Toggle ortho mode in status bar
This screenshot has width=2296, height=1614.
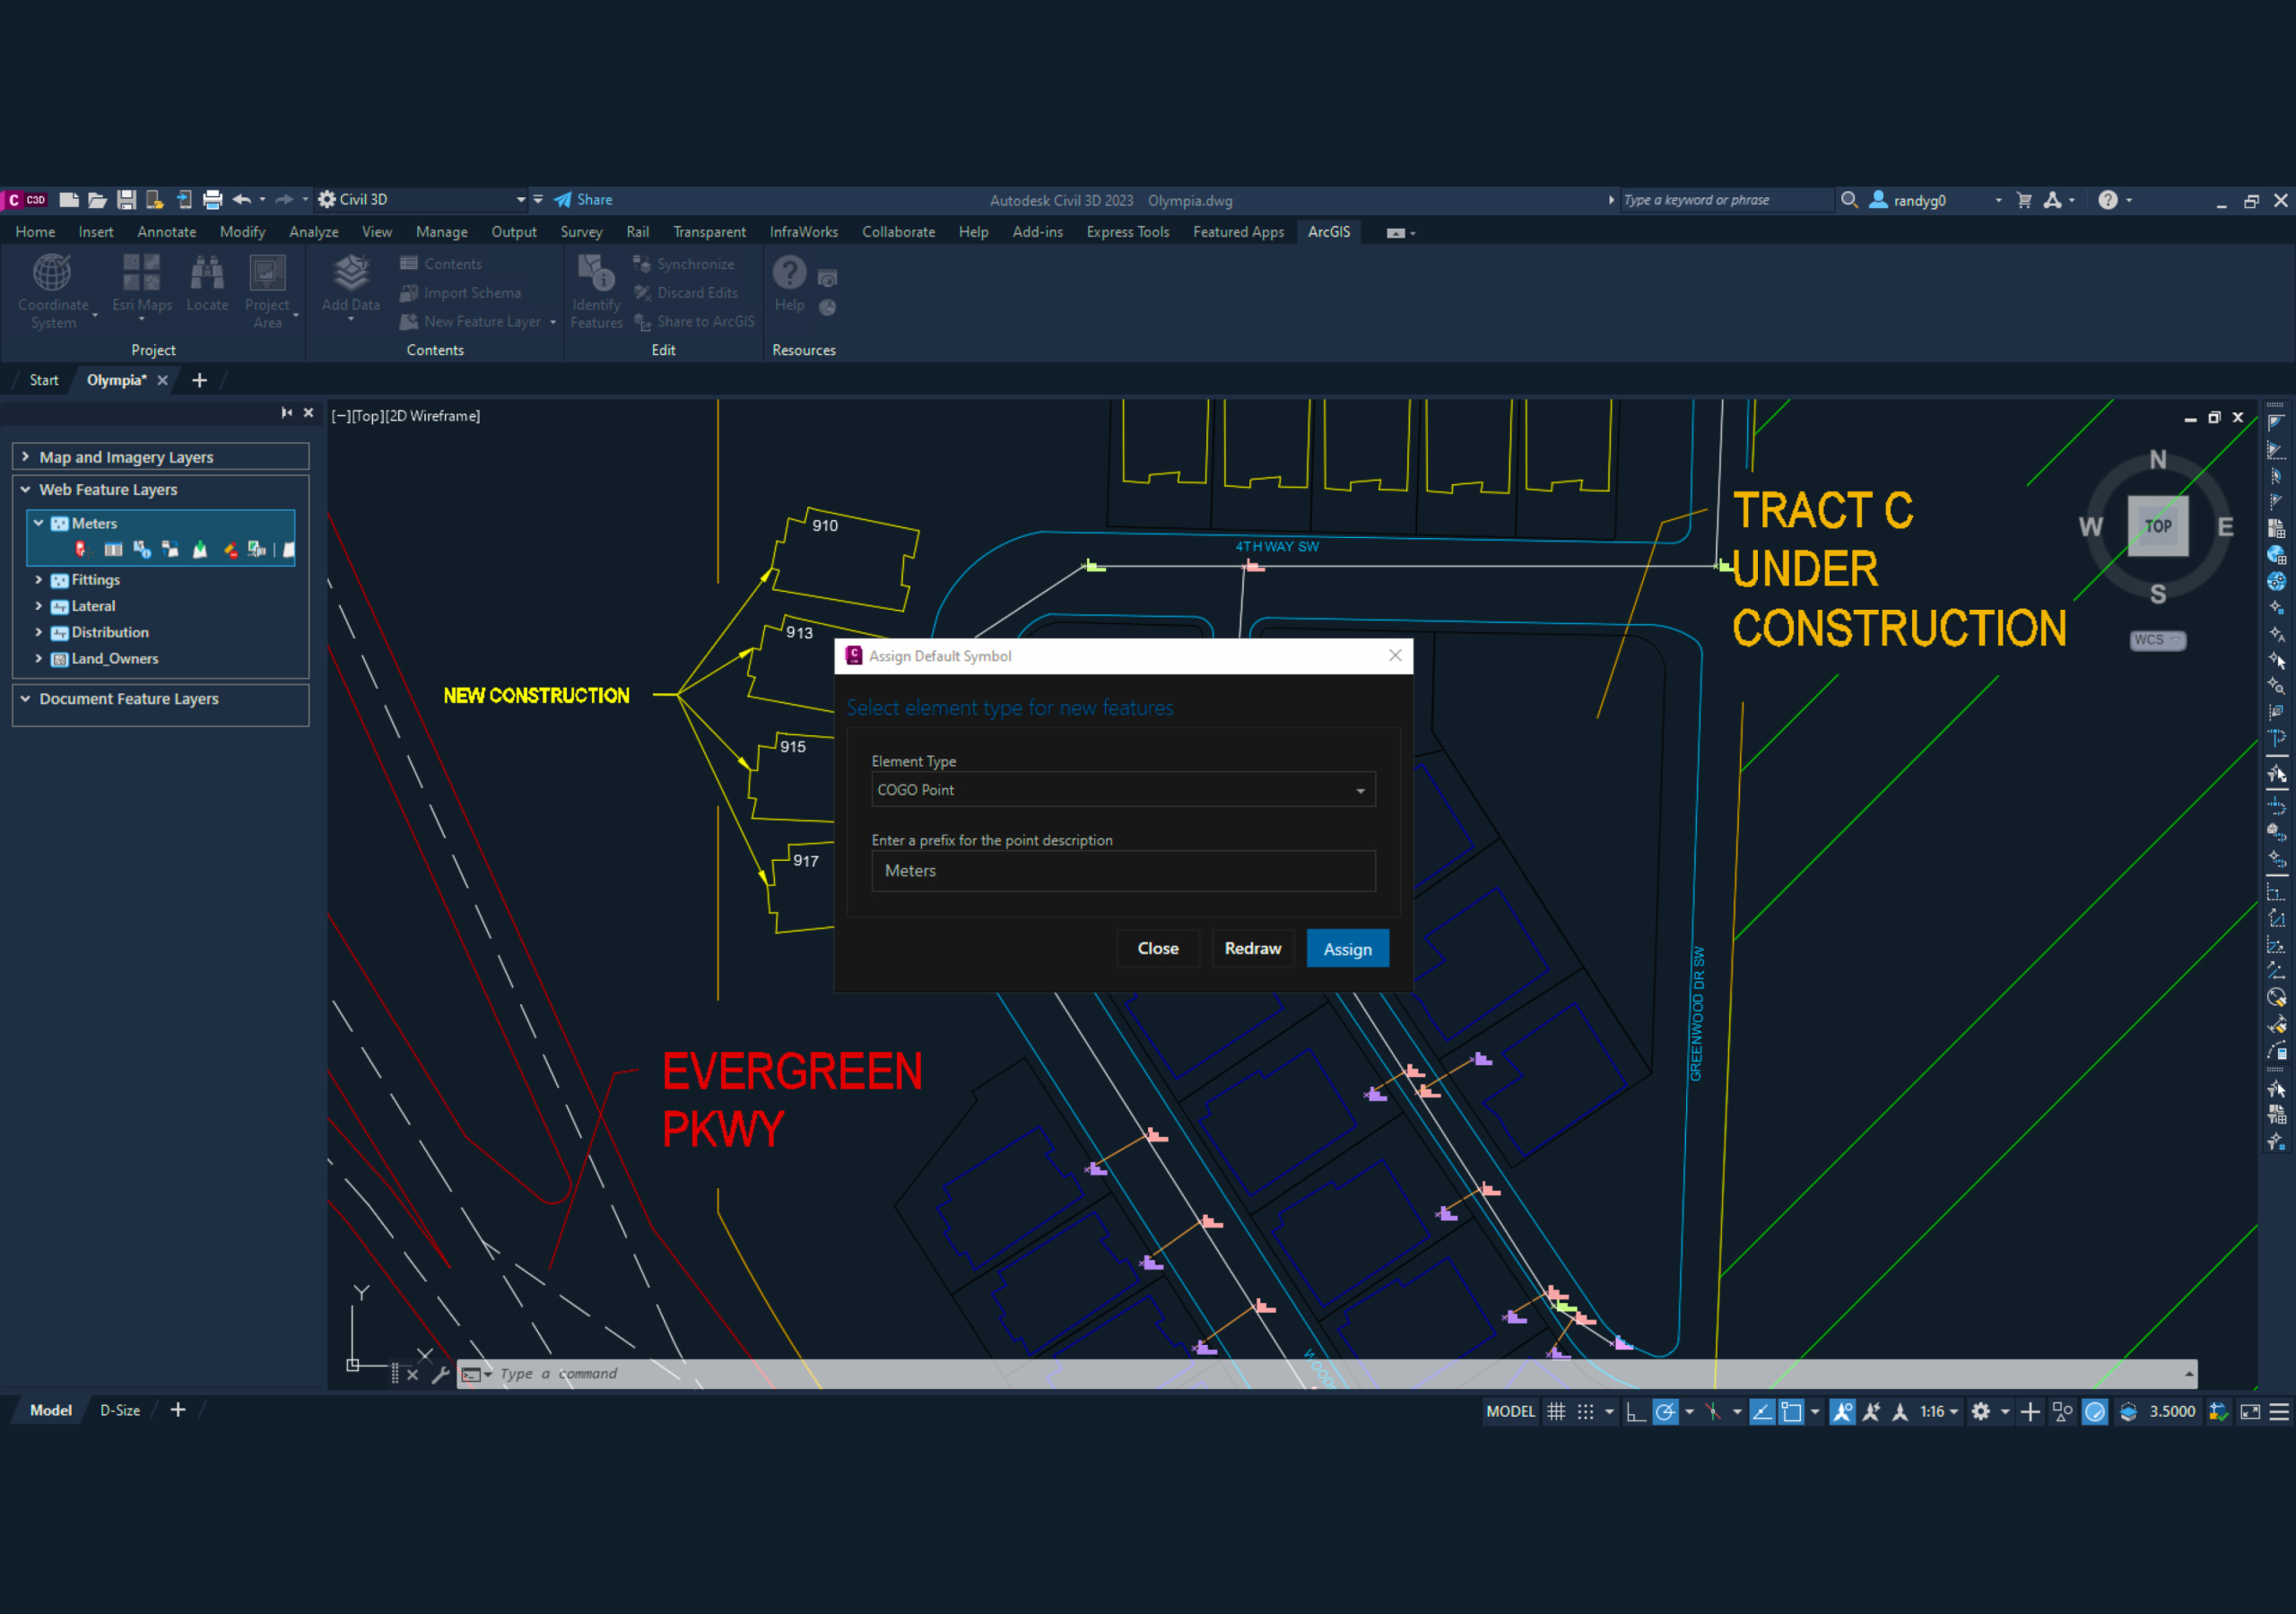pyautogui.click(x=1636, y=1411)
